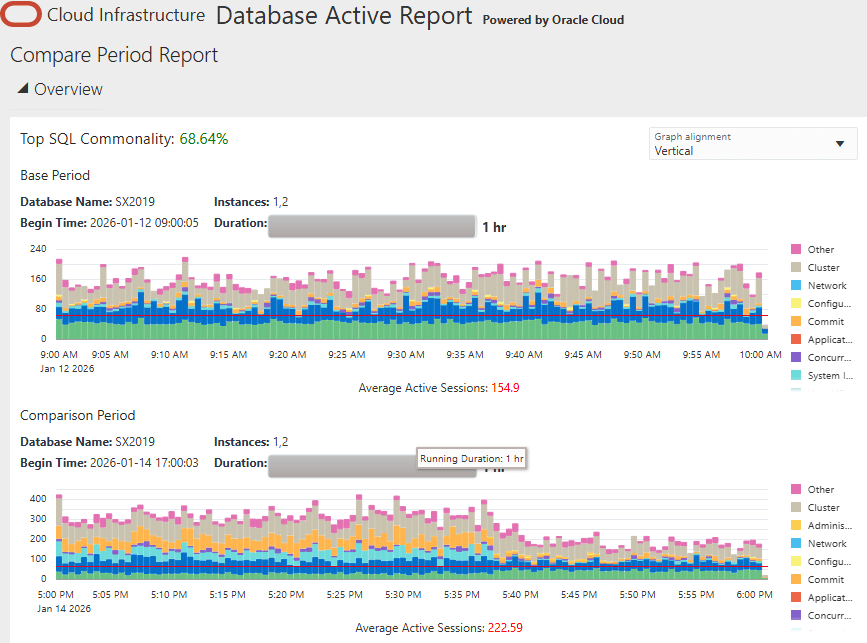Click the Running Duration tooltip
The image size is (867, 643).
tap(471, 458)
